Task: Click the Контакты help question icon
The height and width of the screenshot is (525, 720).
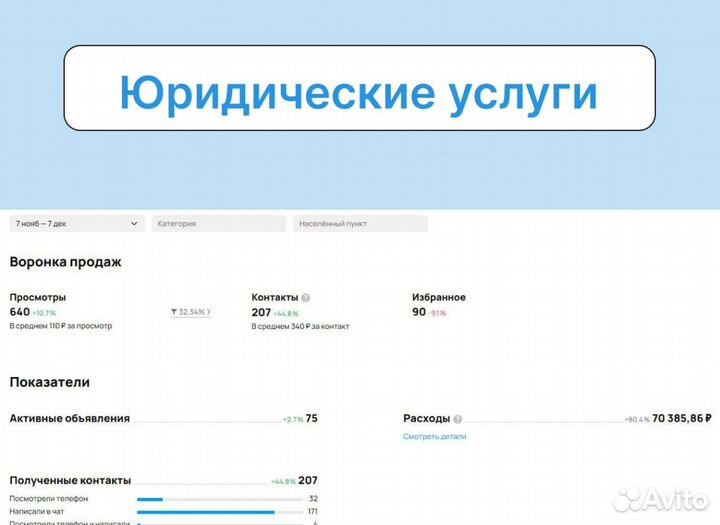Action: (306, 298)
